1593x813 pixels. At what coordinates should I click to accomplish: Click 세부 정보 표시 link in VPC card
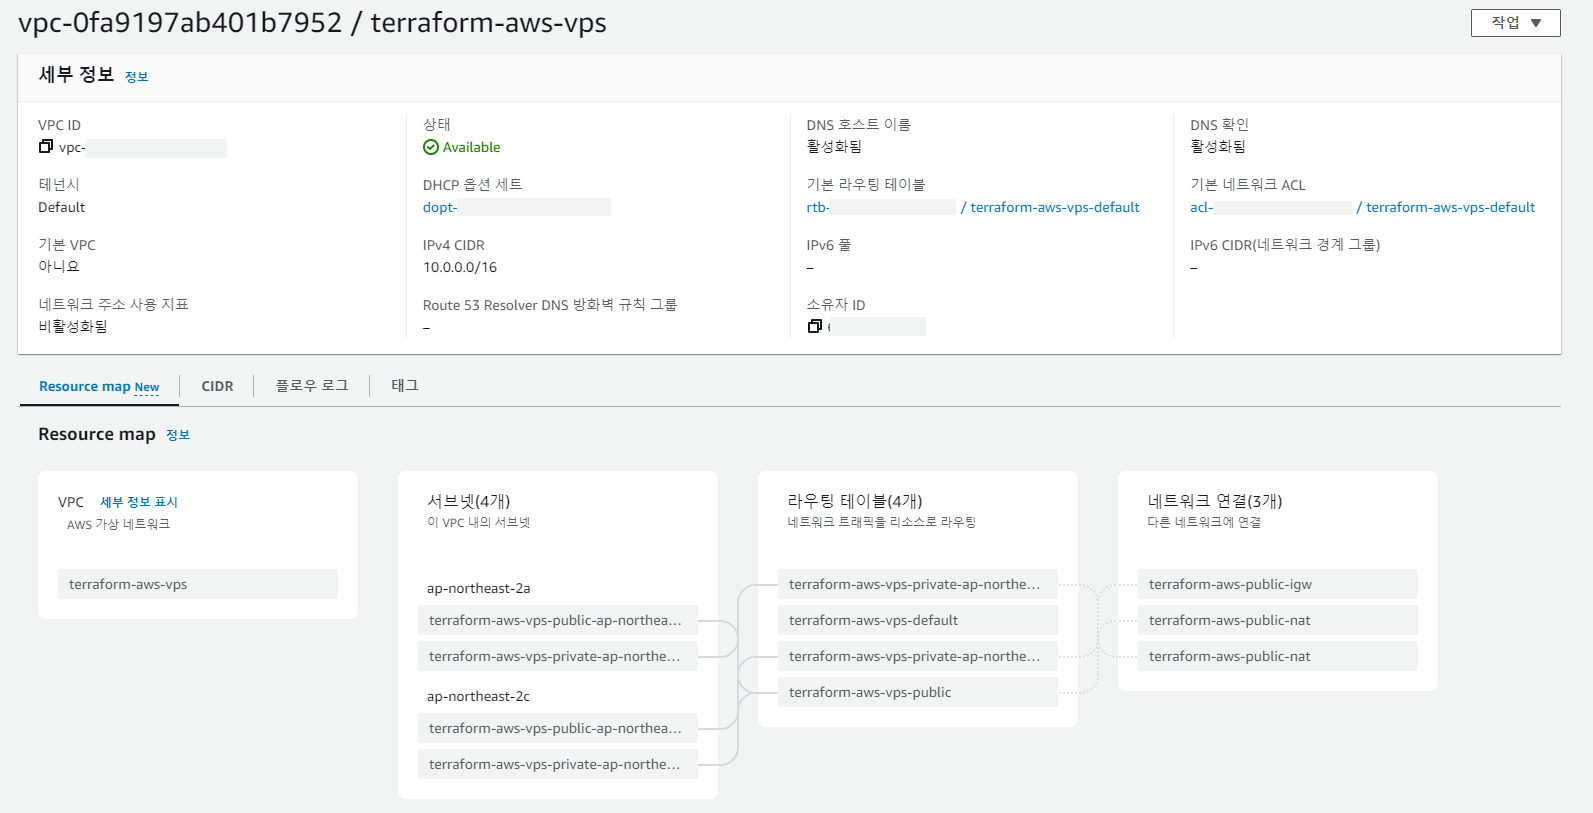(x=139, y=502)
